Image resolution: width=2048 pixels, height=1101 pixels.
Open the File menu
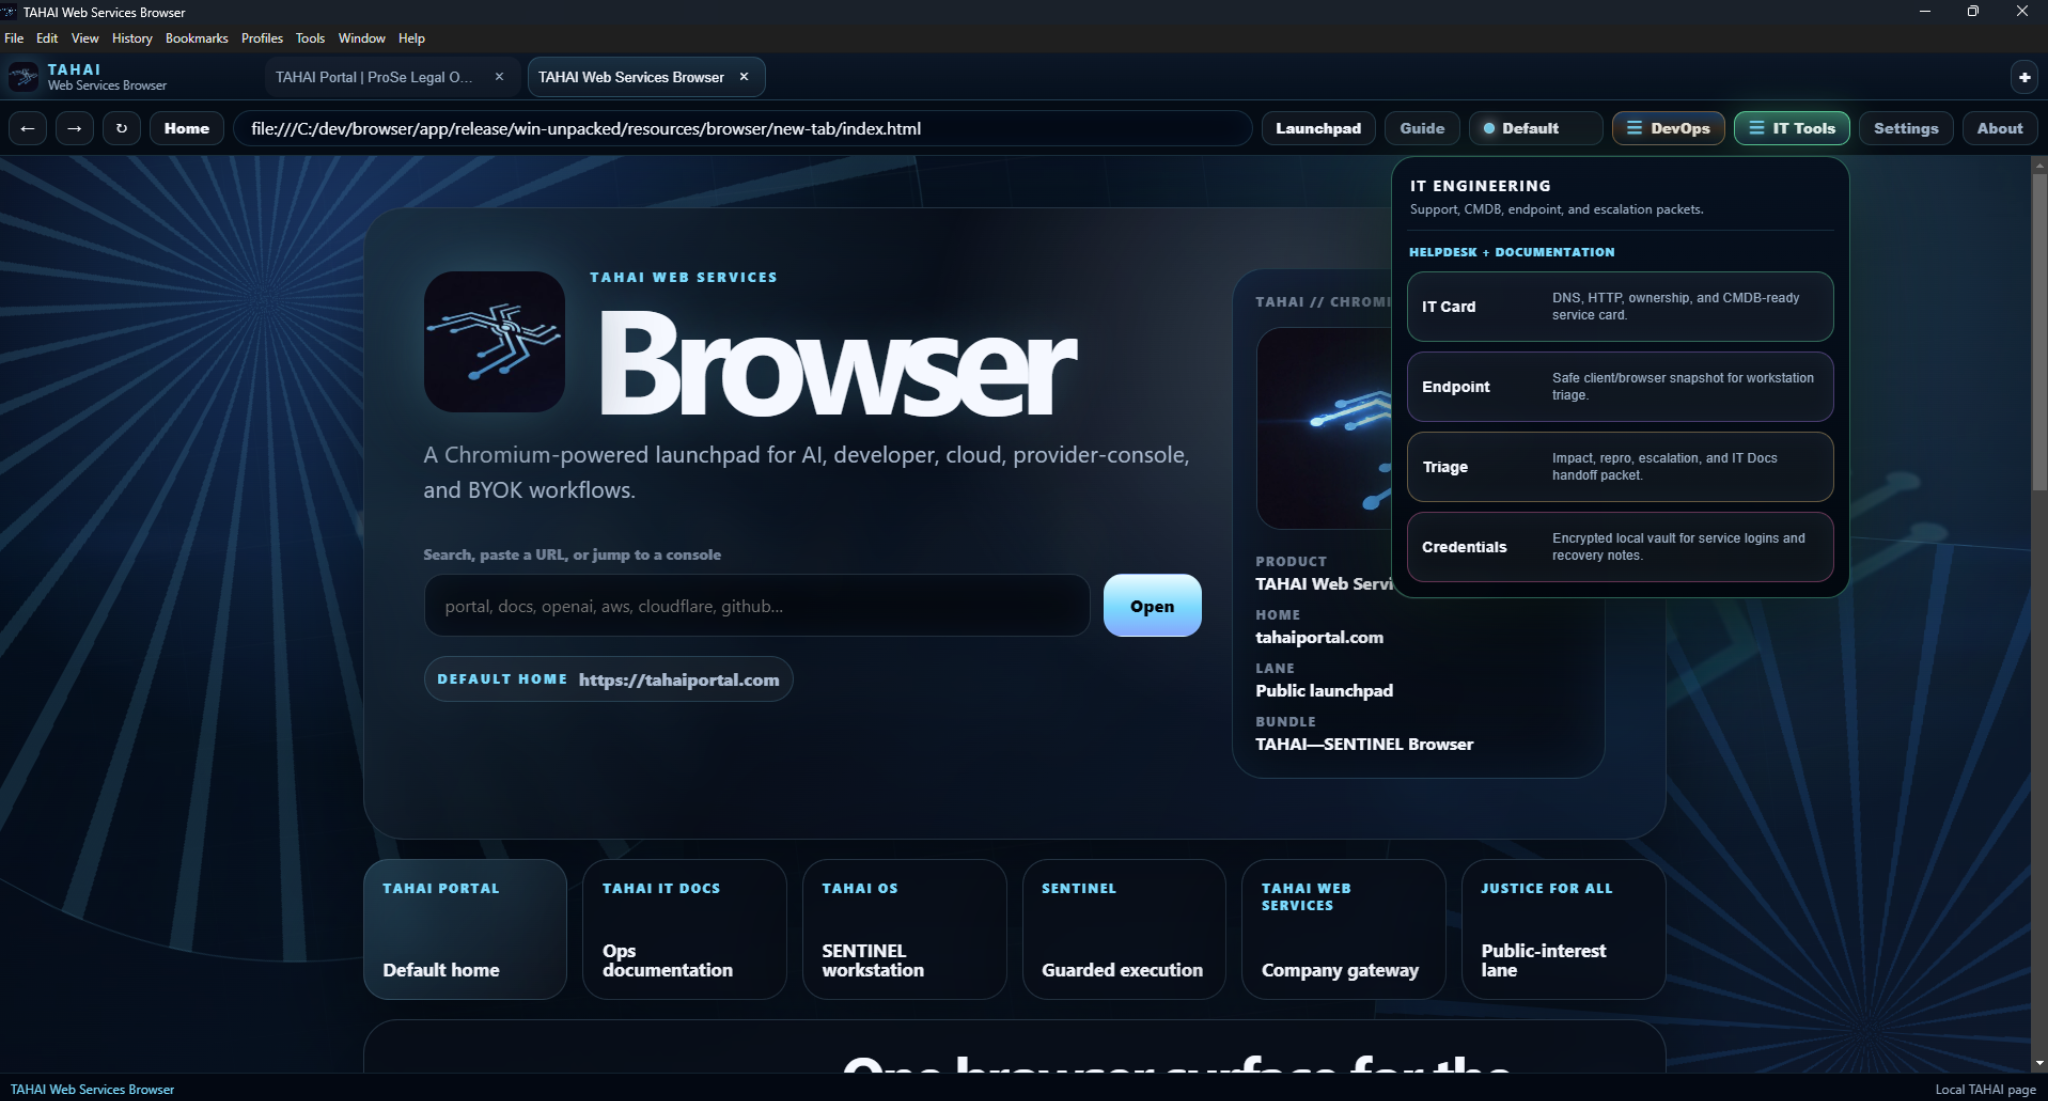(x=14, y=38)
